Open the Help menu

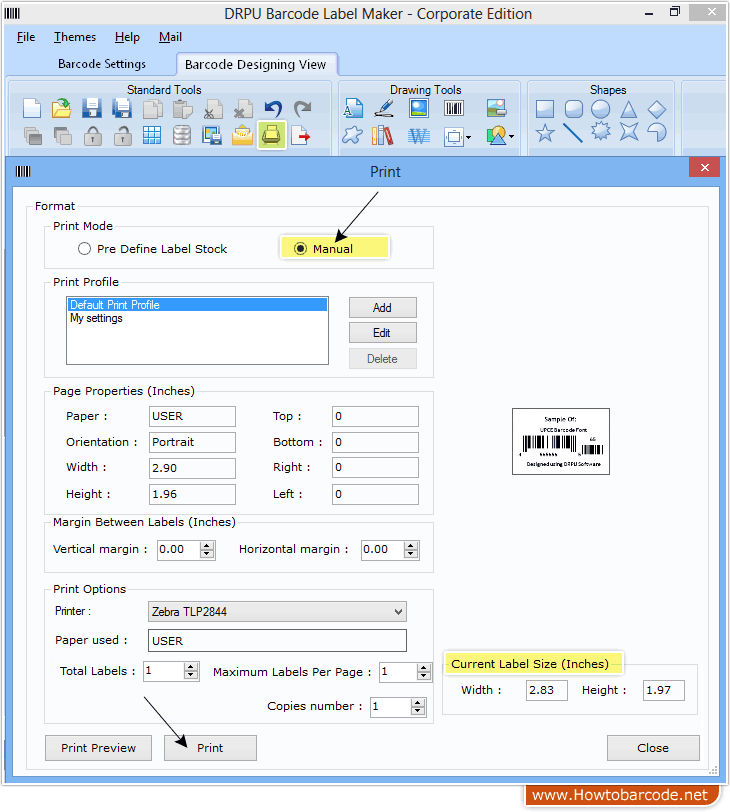[x=127, y=37]
